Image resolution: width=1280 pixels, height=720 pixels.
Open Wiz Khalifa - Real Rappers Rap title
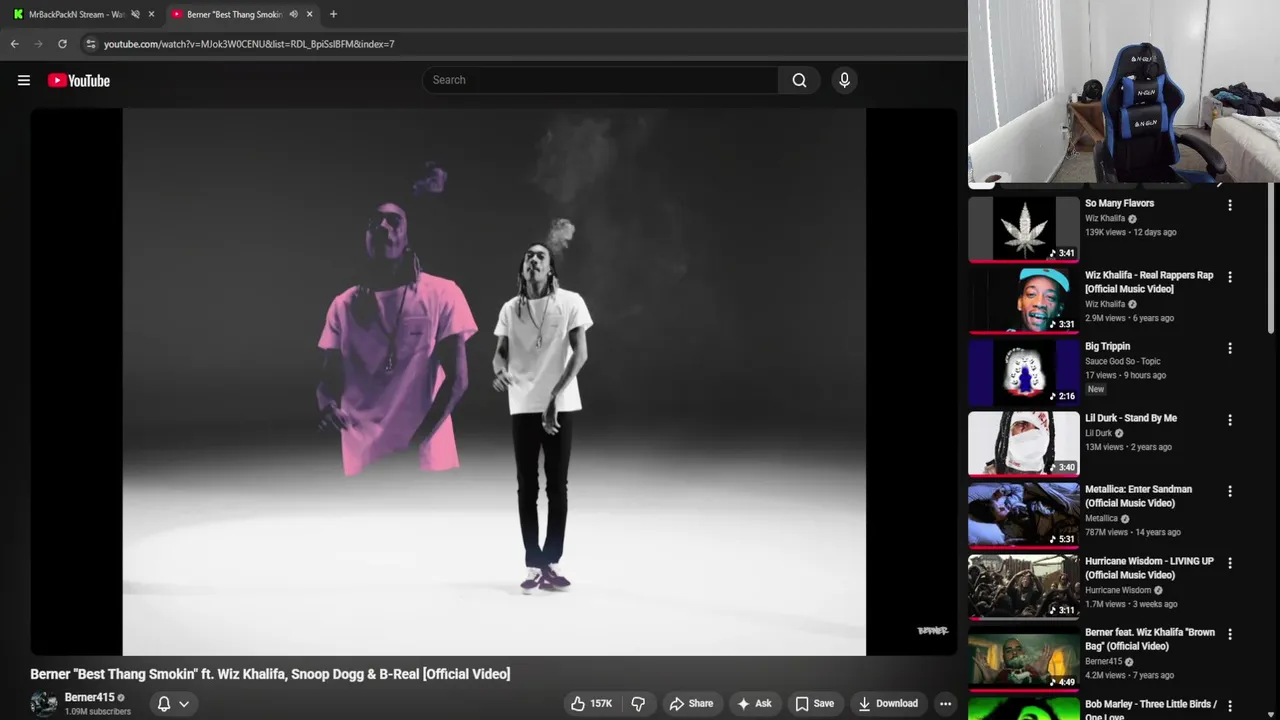point(1149,282)
